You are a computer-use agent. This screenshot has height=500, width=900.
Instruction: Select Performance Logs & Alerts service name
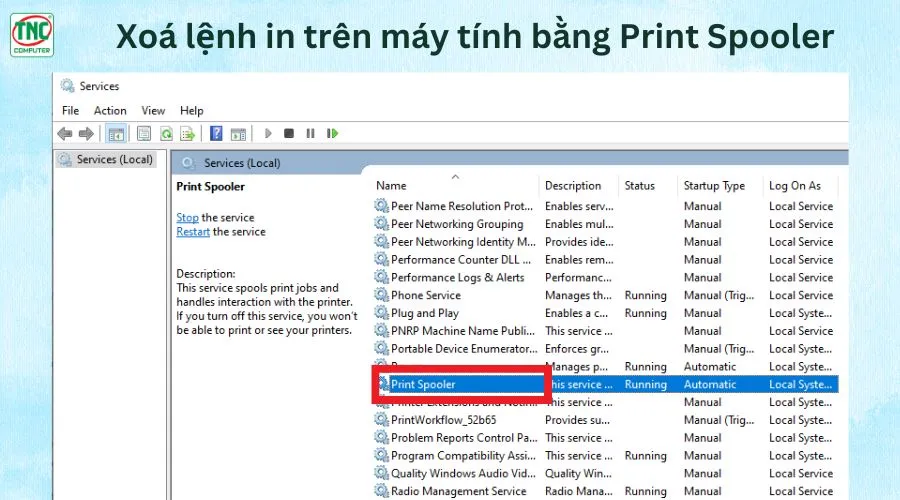(x=457, y=277)
